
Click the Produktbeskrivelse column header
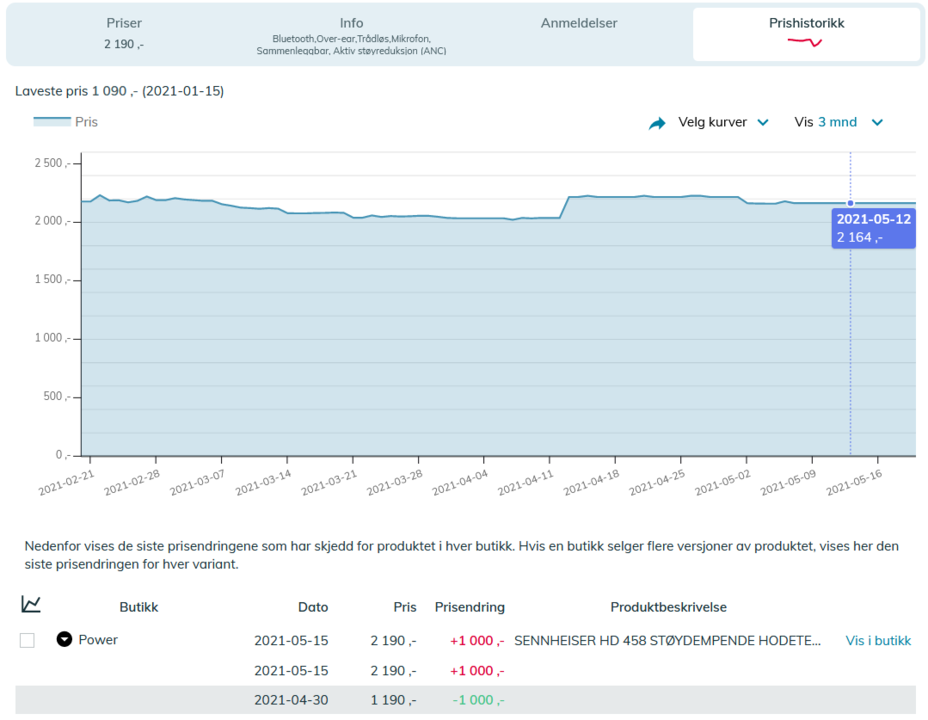[x=668, y=607]
